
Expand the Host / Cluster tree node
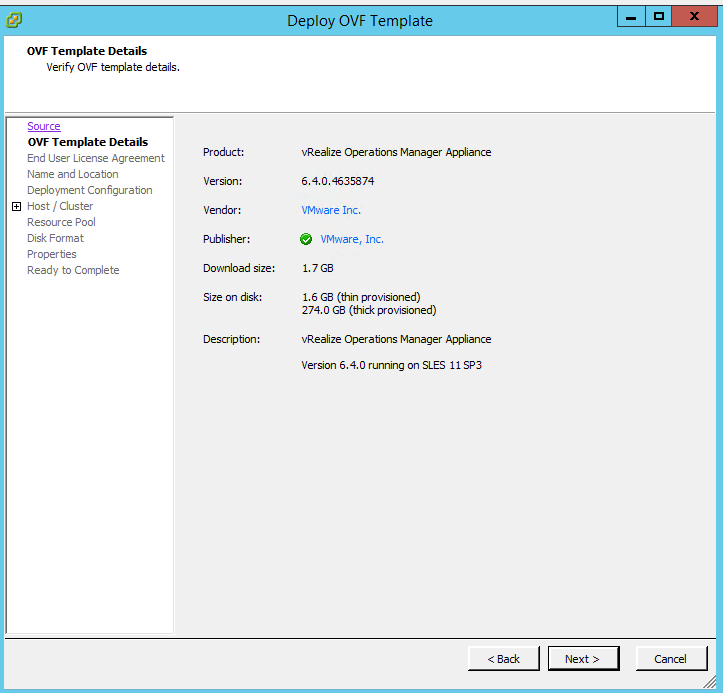pyautogui.click(x=16, y=207)
